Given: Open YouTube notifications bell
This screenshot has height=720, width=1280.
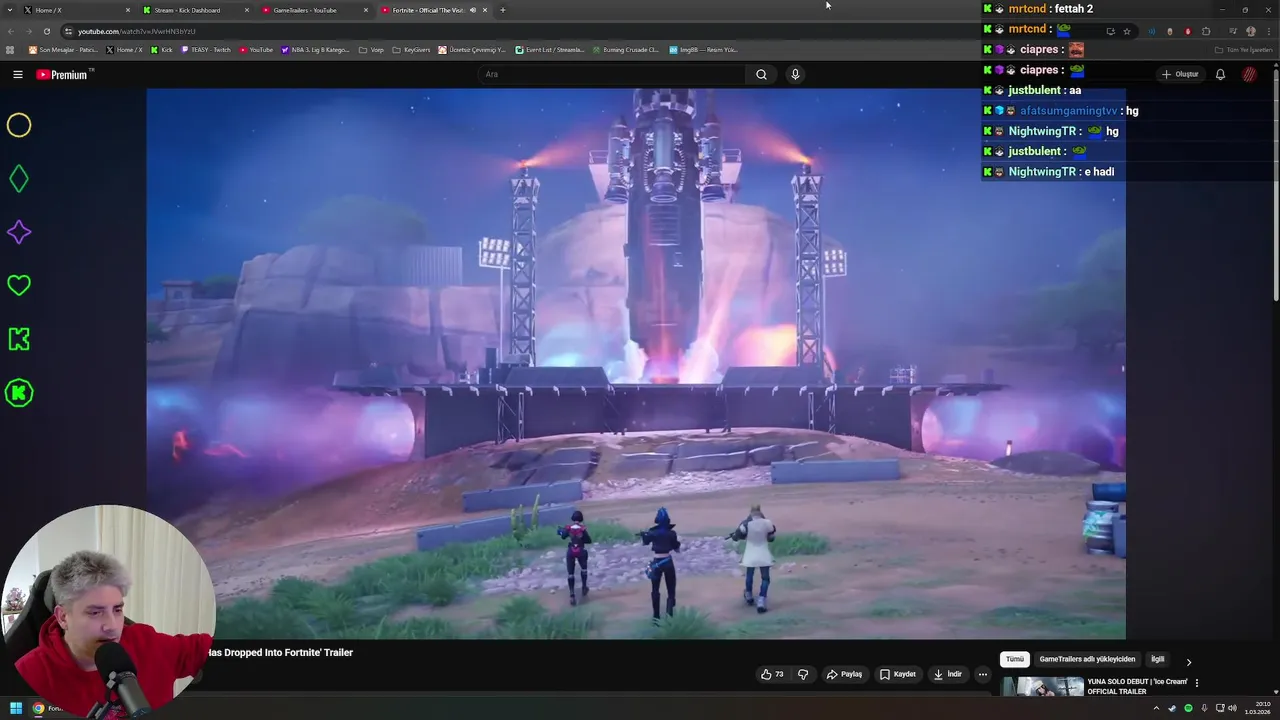Looking at the screenshot, I should [1220, 74].
